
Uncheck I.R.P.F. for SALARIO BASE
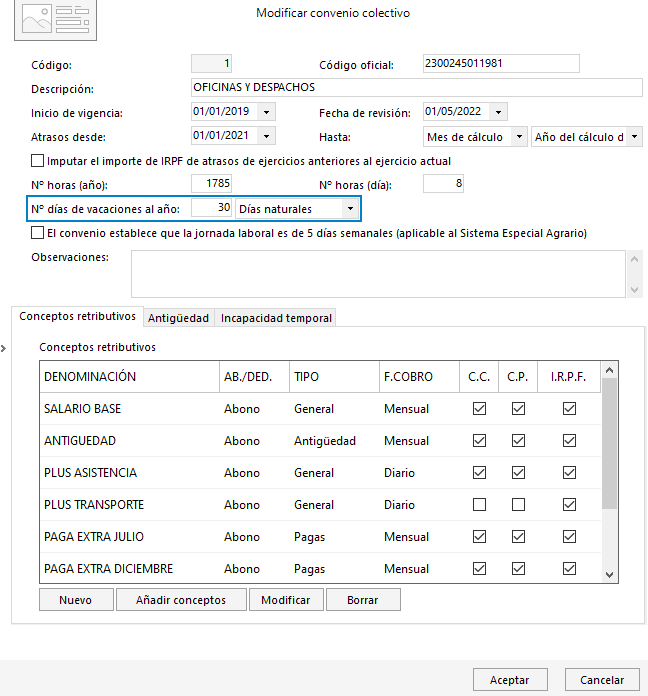click(569, 408)
